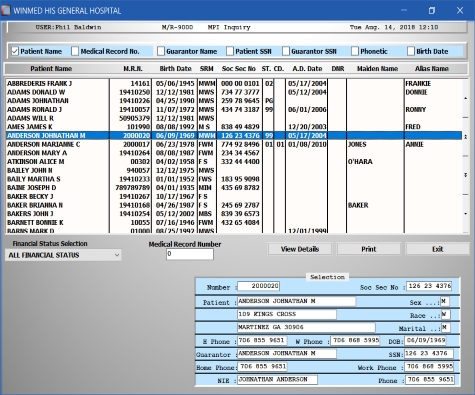This screenshot has width=475, height=395.
Task: Select patient ADAMS JOHNATHAN row
Action: click(x=233, y=101)
